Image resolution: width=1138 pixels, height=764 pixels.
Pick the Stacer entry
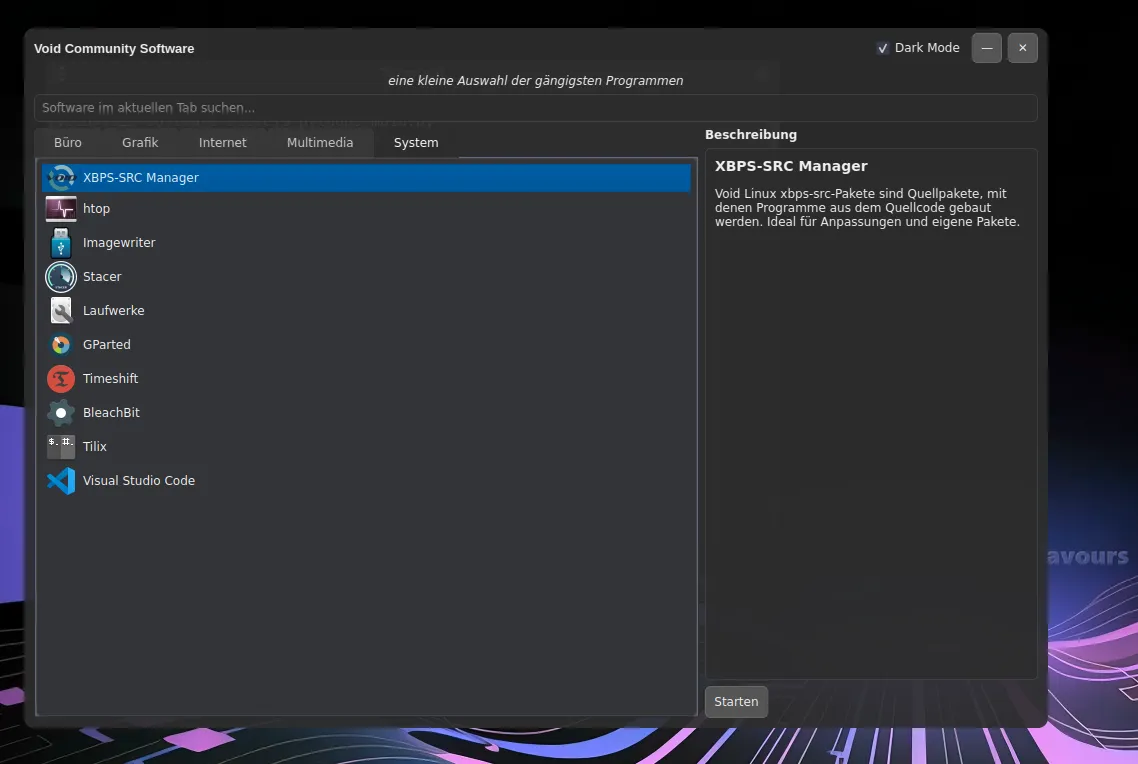367,277
